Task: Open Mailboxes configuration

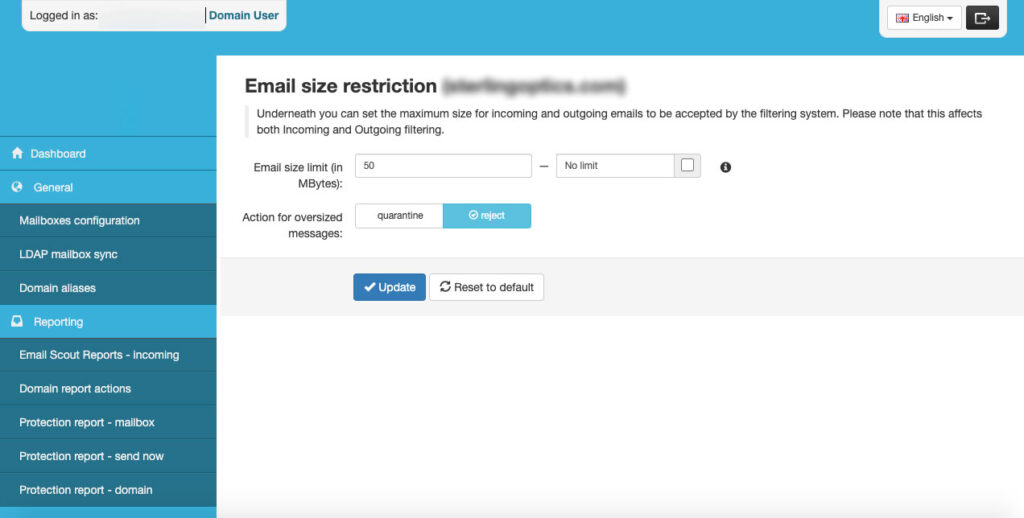Action: pyautogui.click(x=108, y=220)
